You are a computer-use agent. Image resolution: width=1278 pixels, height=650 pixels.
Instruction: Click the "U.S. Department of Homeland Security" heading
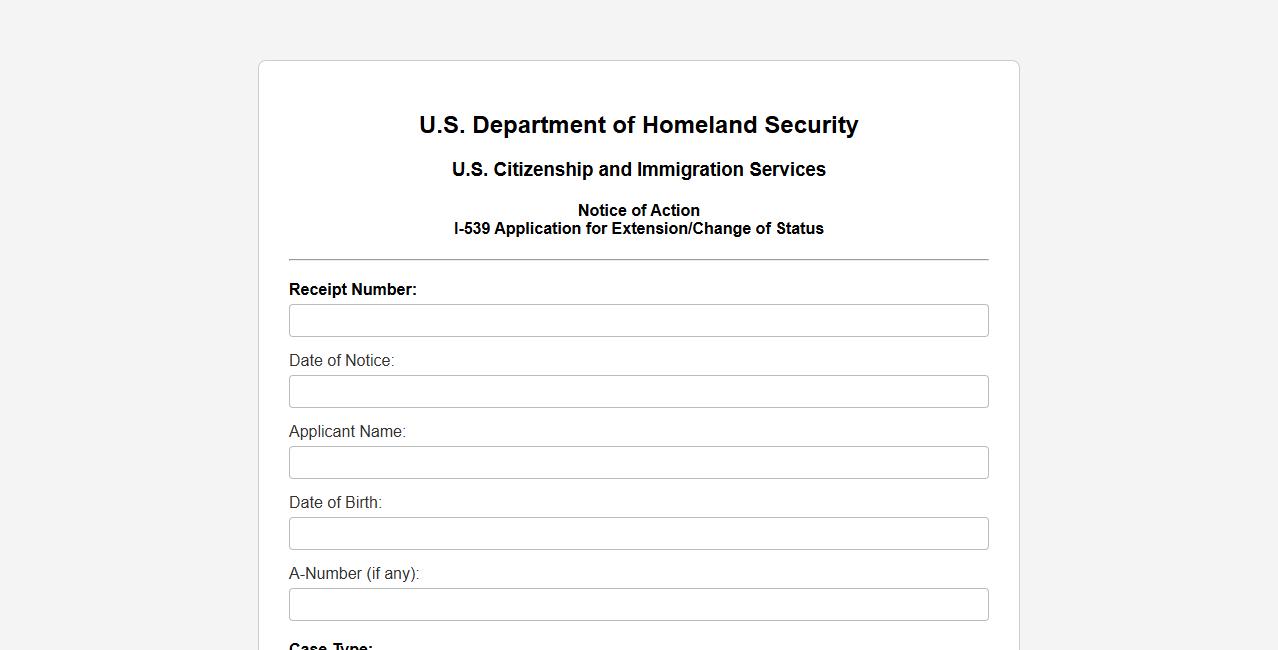point(638,126)
